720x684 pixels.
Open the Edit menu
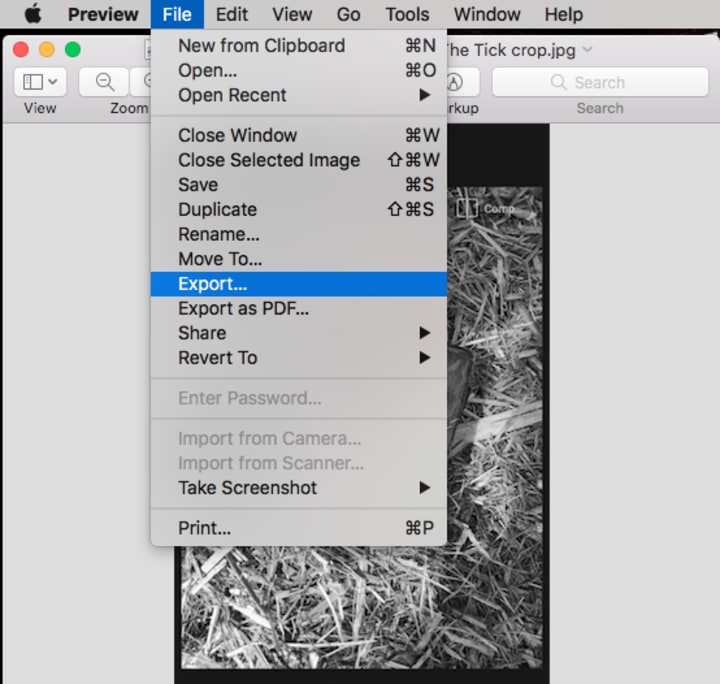tap(232, 14)
